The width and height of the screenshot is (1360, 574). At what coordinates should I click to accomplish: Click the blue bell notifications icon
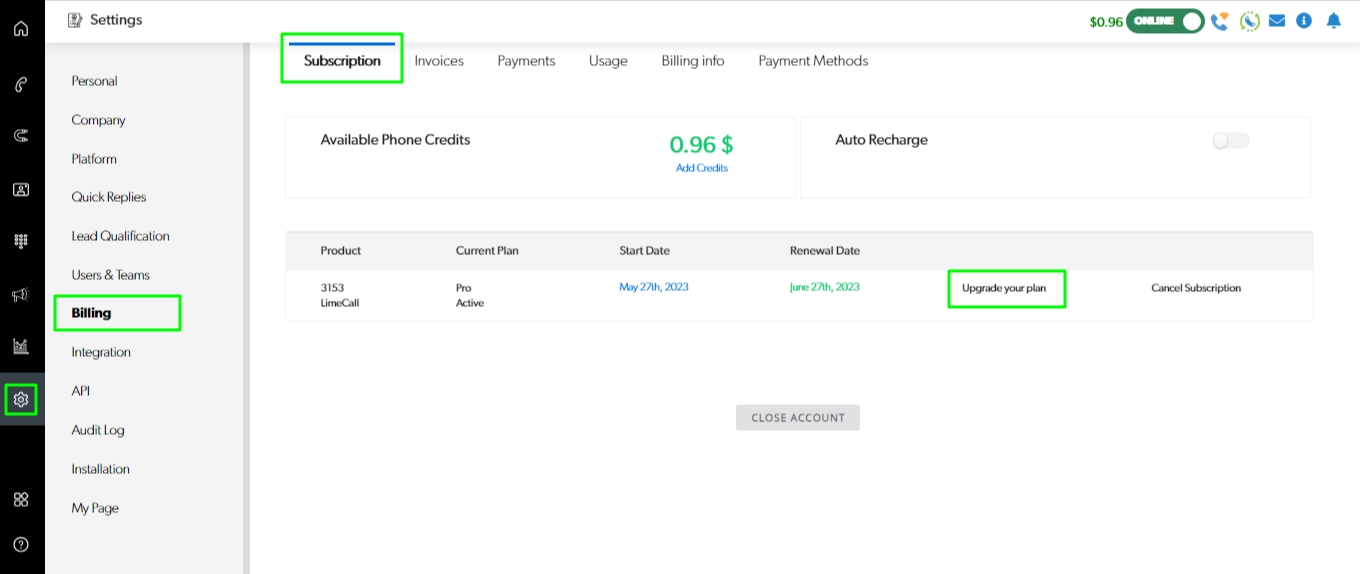[1333, 21]
